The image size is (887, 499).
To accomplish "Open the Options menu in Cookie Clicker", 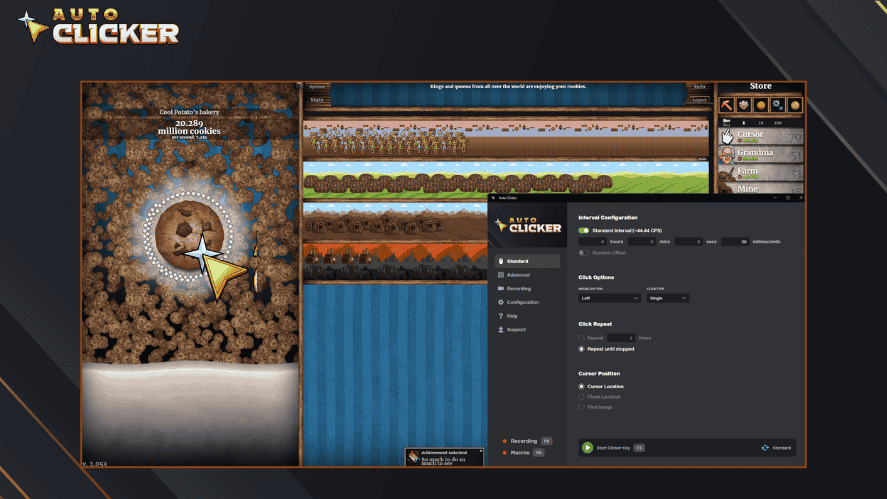I will 317,87.
